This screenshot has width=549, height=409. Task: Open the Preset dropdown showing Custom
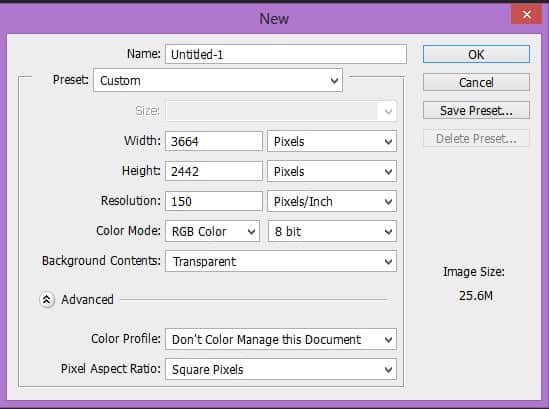[x=218, y=81]
